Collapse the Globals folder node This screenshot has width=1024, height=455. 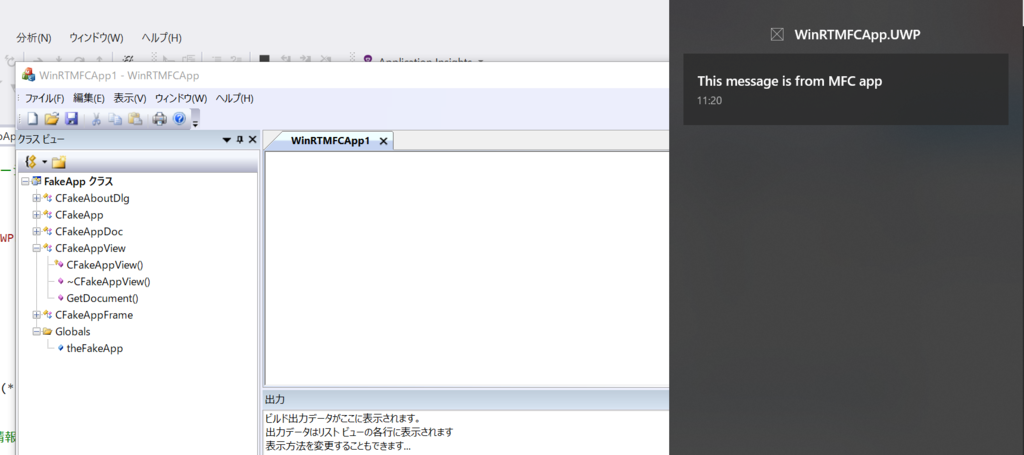(x=37, y=331)
